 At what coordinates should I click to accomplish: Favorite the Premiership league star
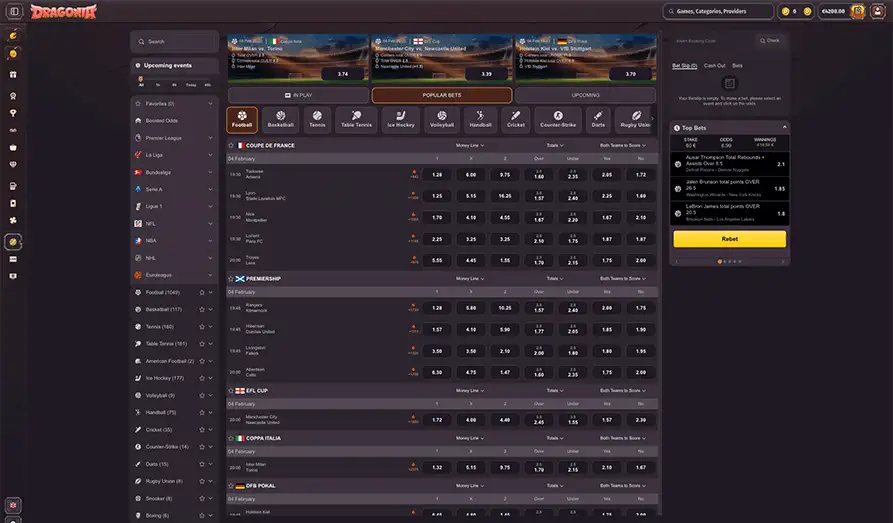(x=231, y=279)
